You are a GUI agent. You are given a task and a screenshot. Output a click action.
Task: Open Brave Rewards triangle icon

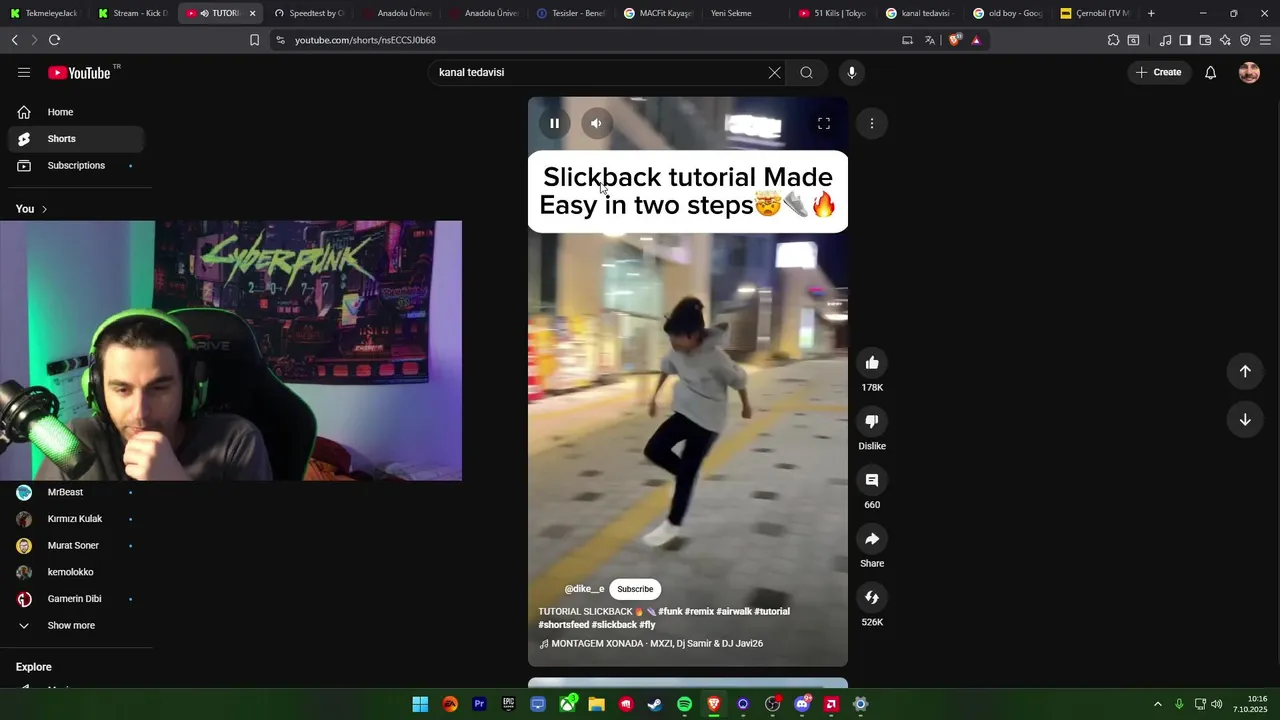pos(976,40)
